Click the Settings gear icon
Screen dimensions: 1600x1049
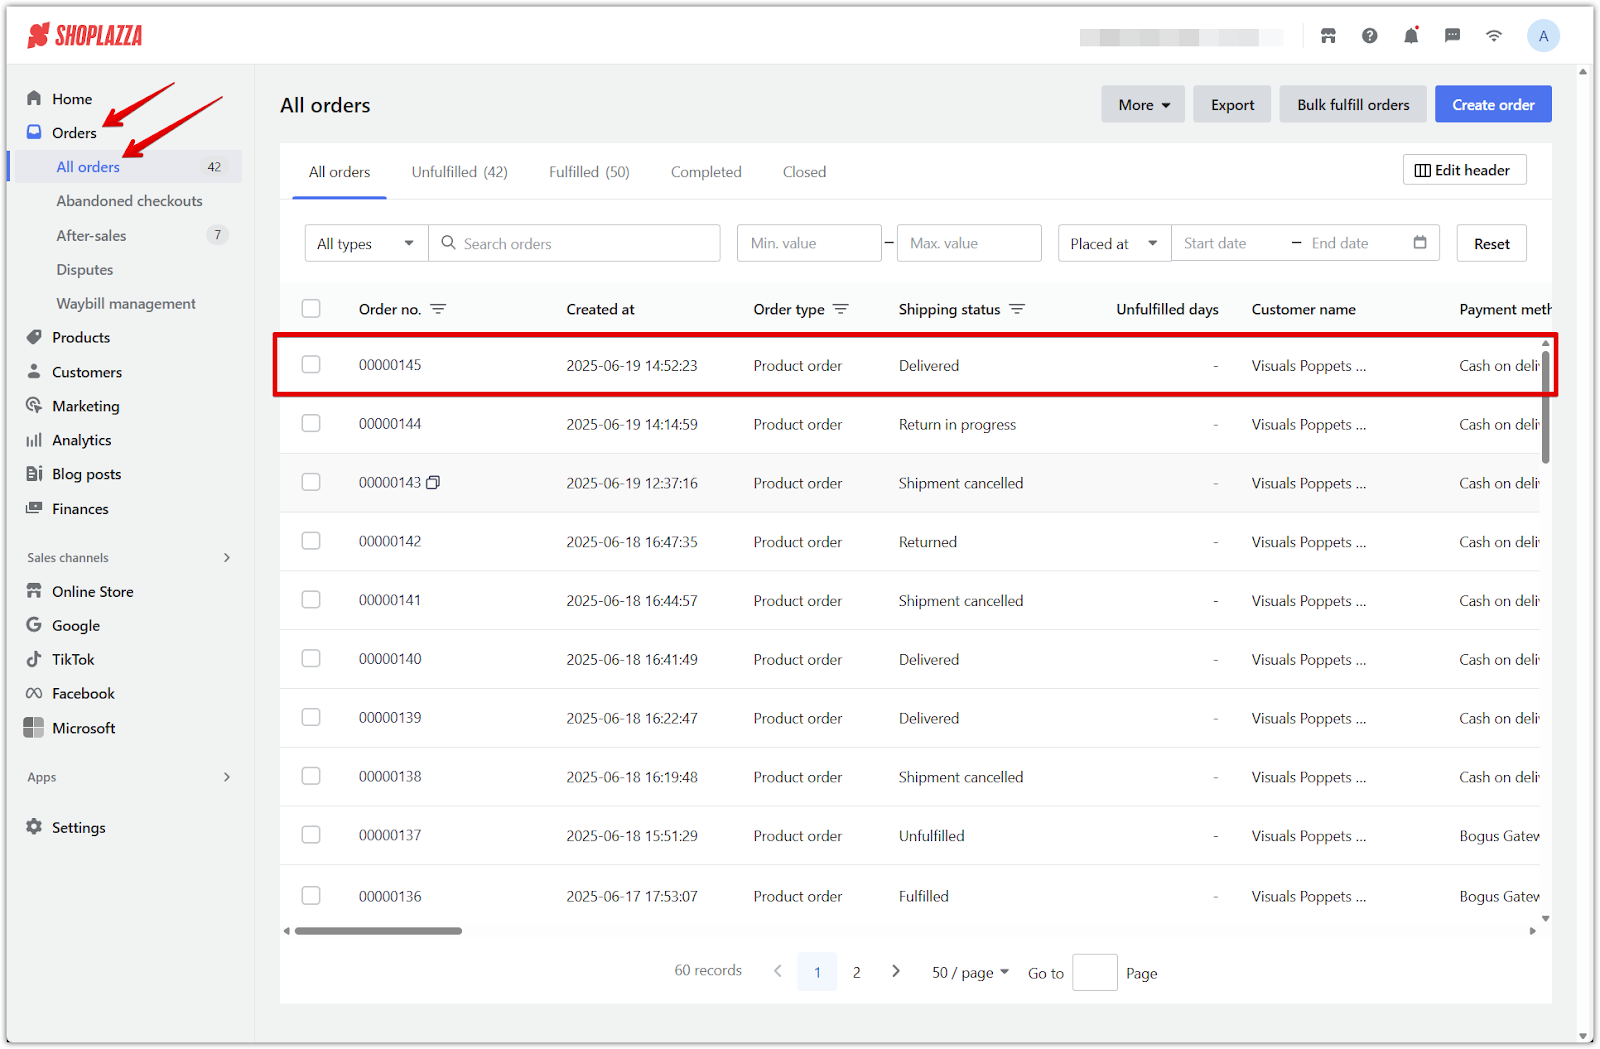pos(34,827)
